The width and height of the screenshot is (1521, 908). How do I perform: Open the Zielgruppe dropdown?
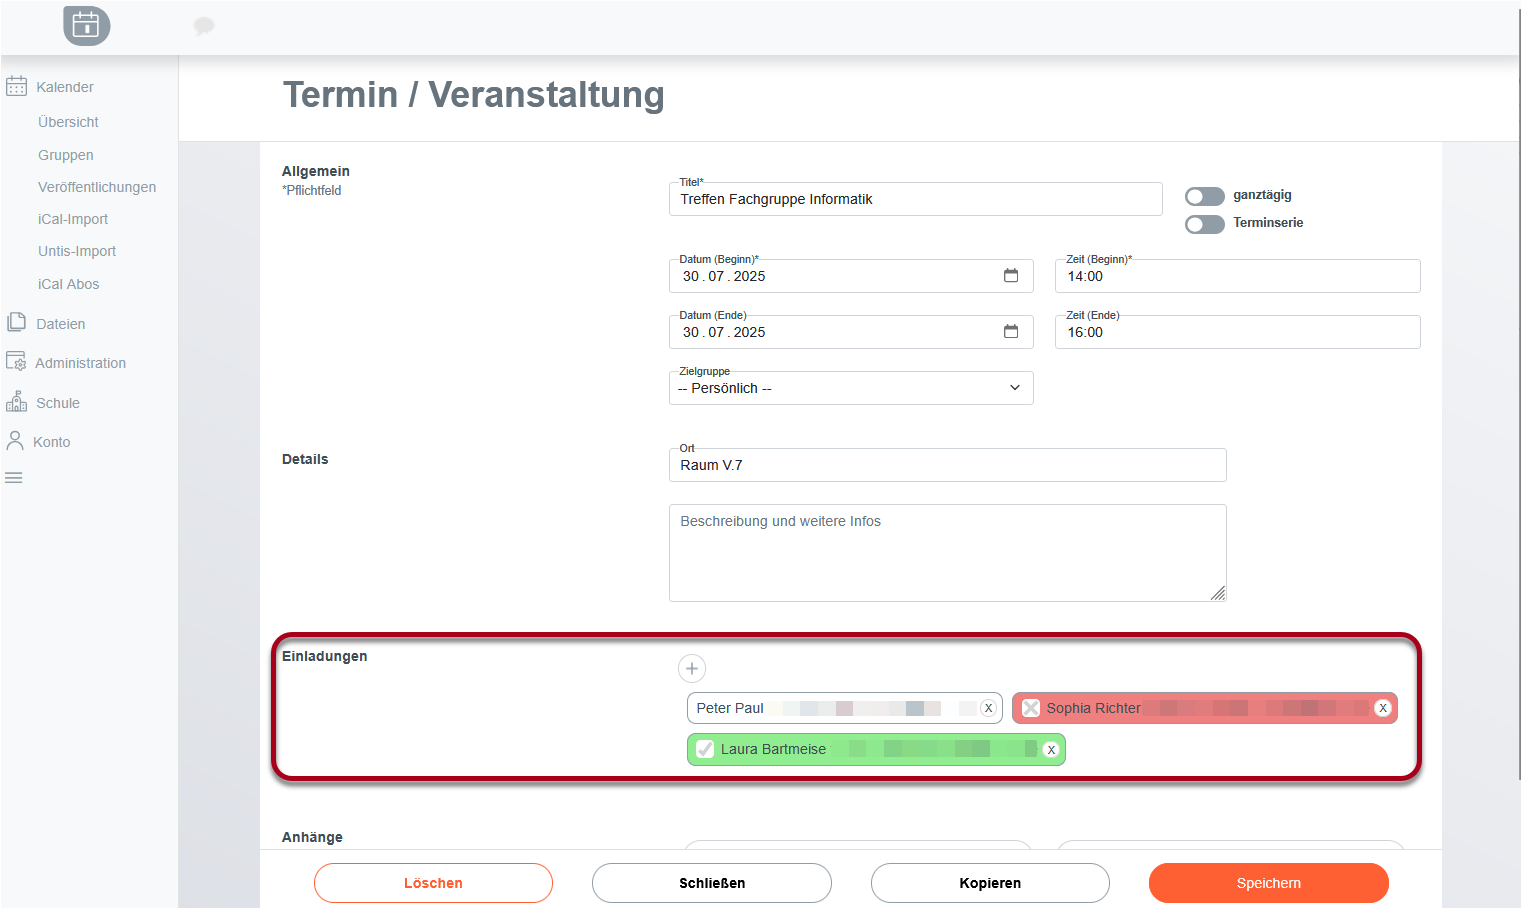[1014, 388]
